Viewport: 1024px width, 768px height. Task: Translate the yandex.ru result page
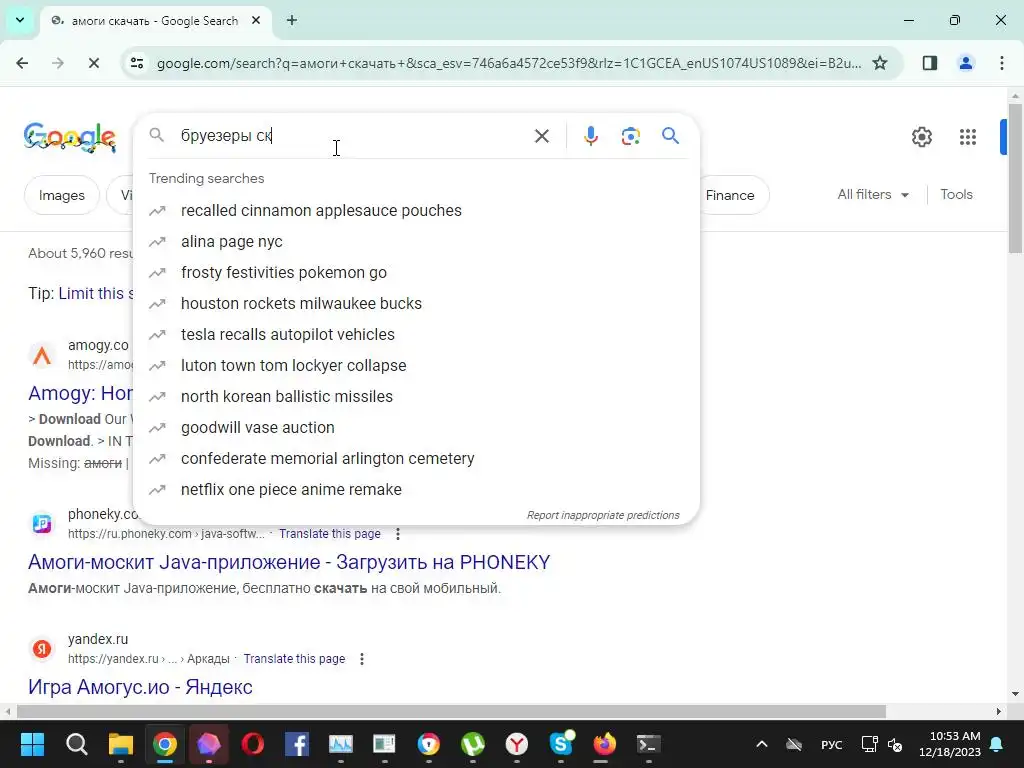click(294, 658)
